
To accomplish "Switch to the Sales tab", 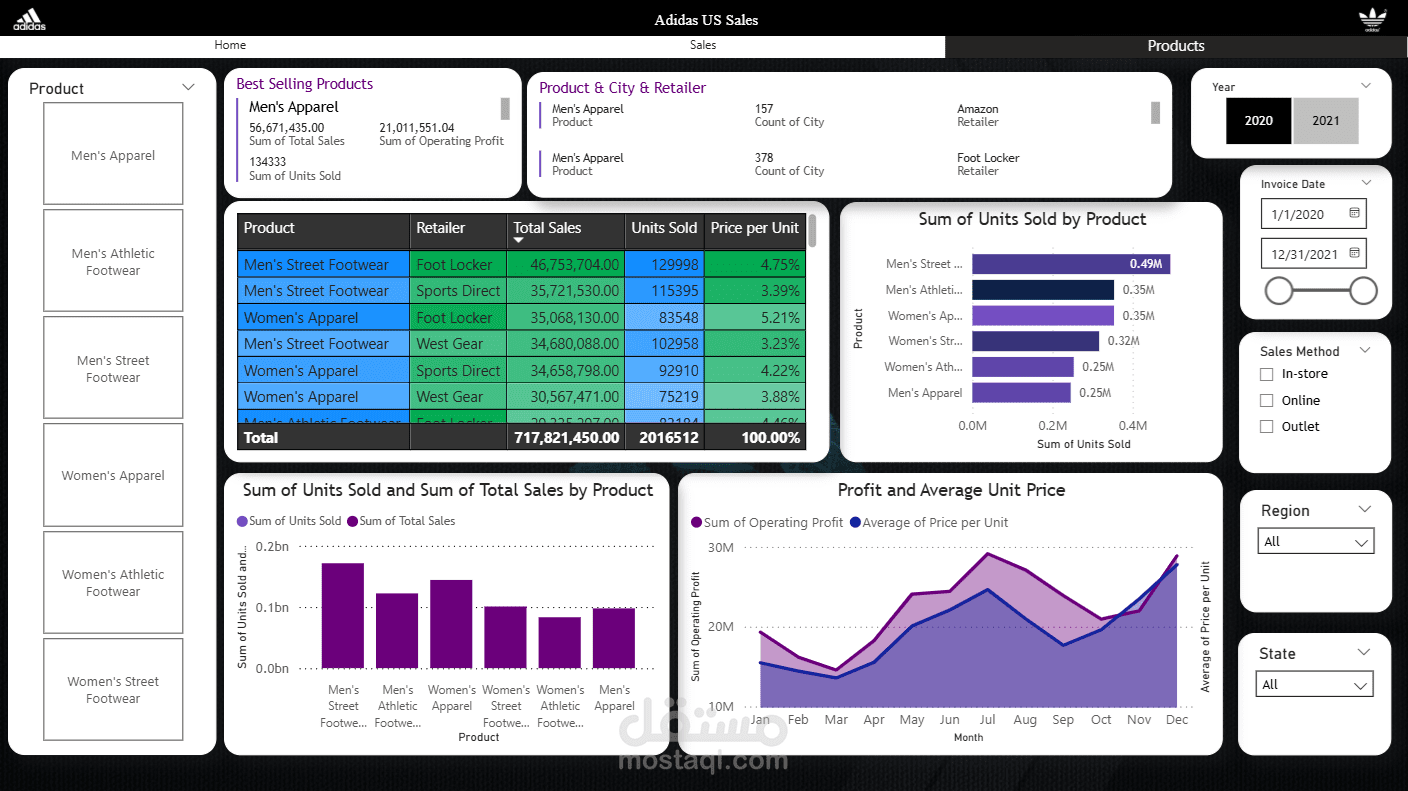I will click(703, 45).
